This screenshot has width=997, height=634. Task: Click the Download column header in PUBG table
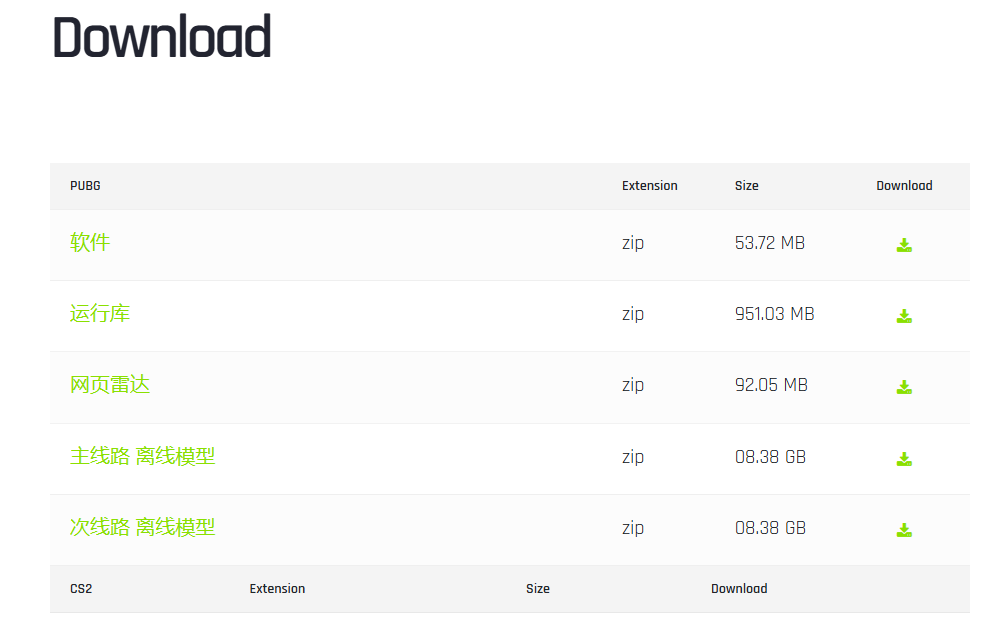pos(904,186)
